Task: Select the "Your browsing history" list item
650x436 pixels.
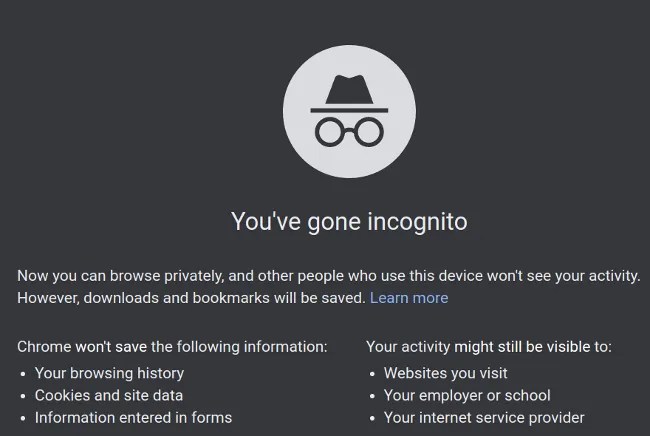Action: coord(109,373)
